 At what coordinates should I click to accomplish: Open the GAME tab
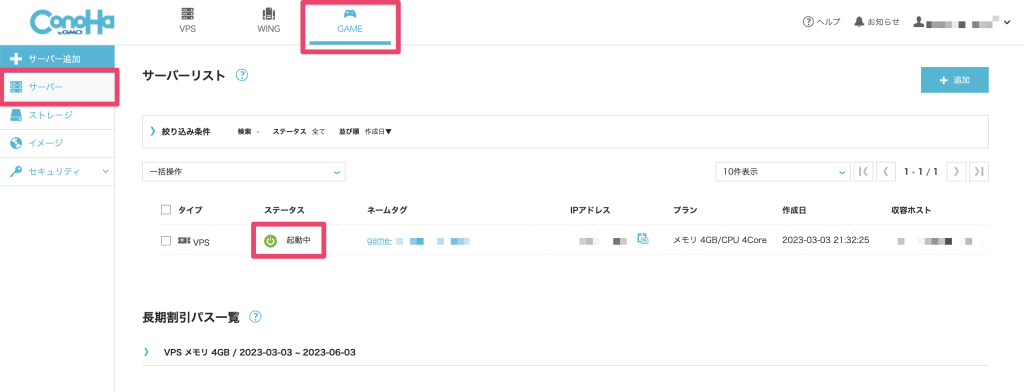pyautogui.click(x=349, y=21)
